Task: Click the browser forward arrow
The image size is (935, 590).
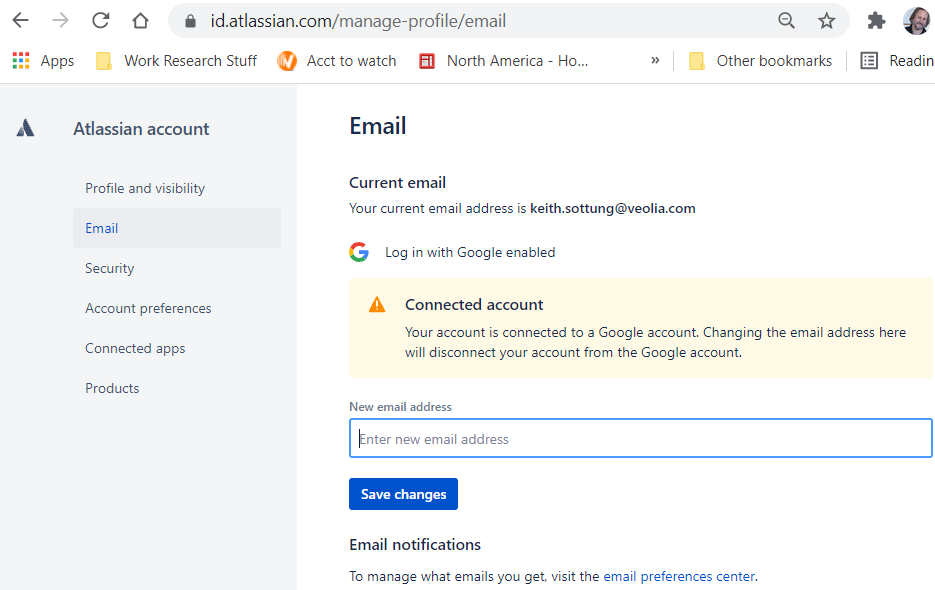Action: (x=60, y=21)
